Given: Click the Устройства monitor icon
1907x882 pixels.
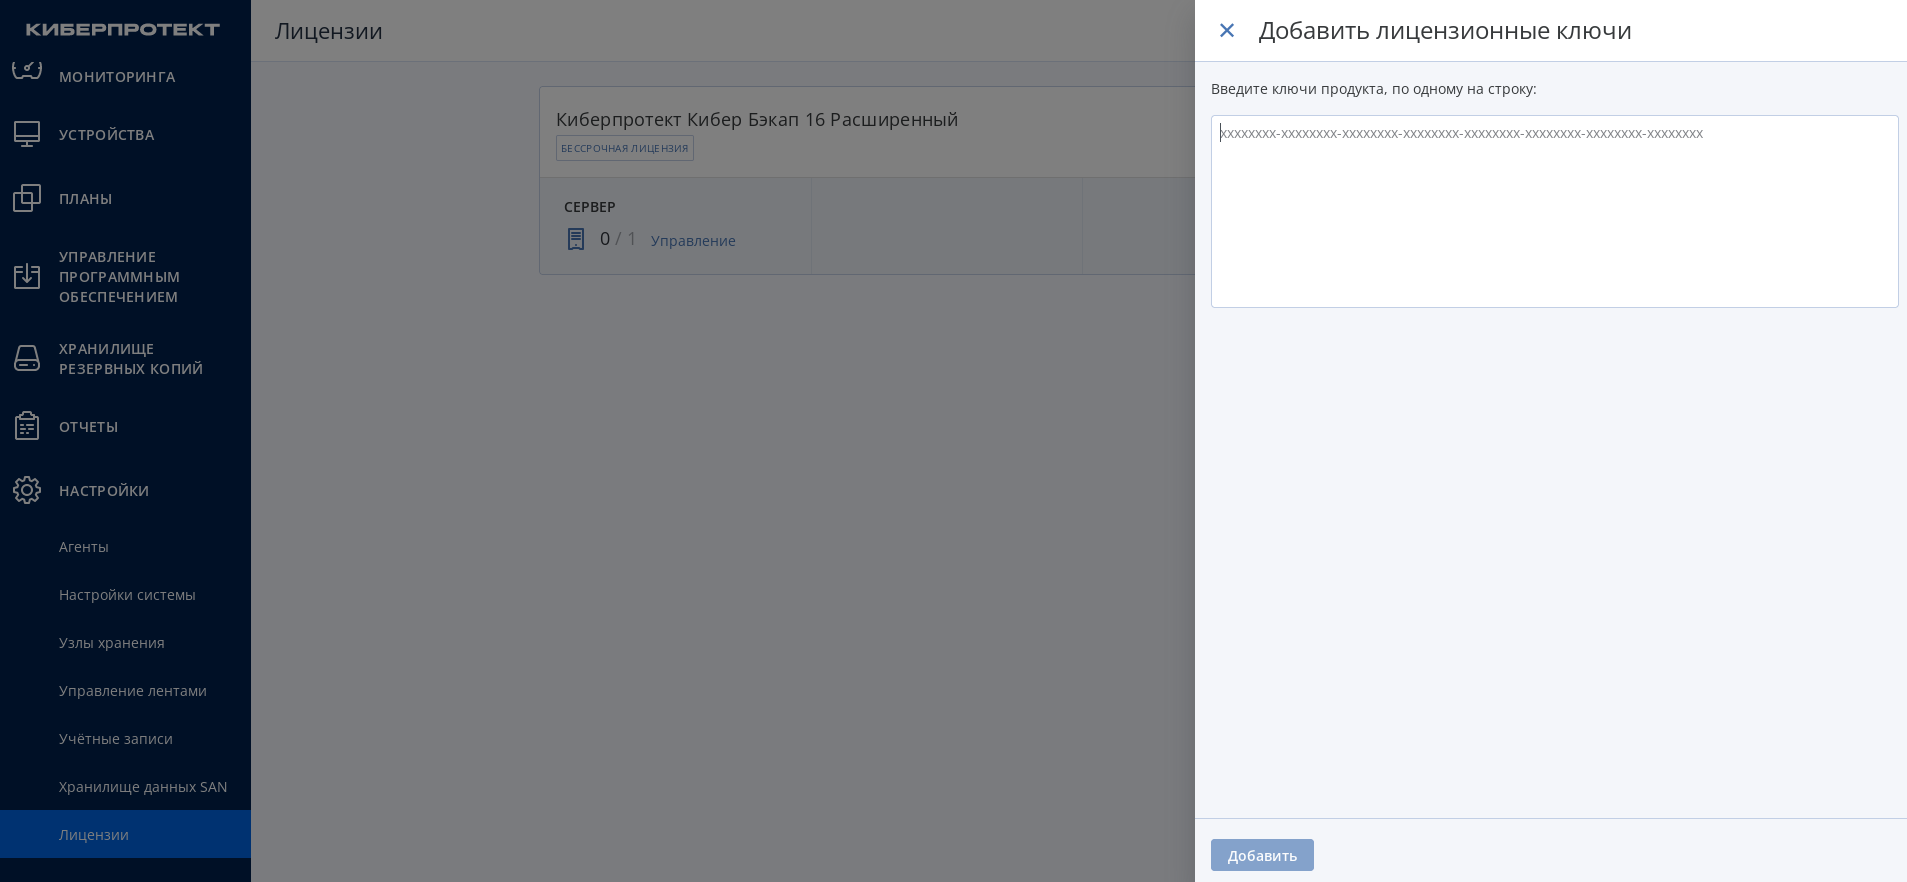Looking at the screenshot, I should point(27,134).
